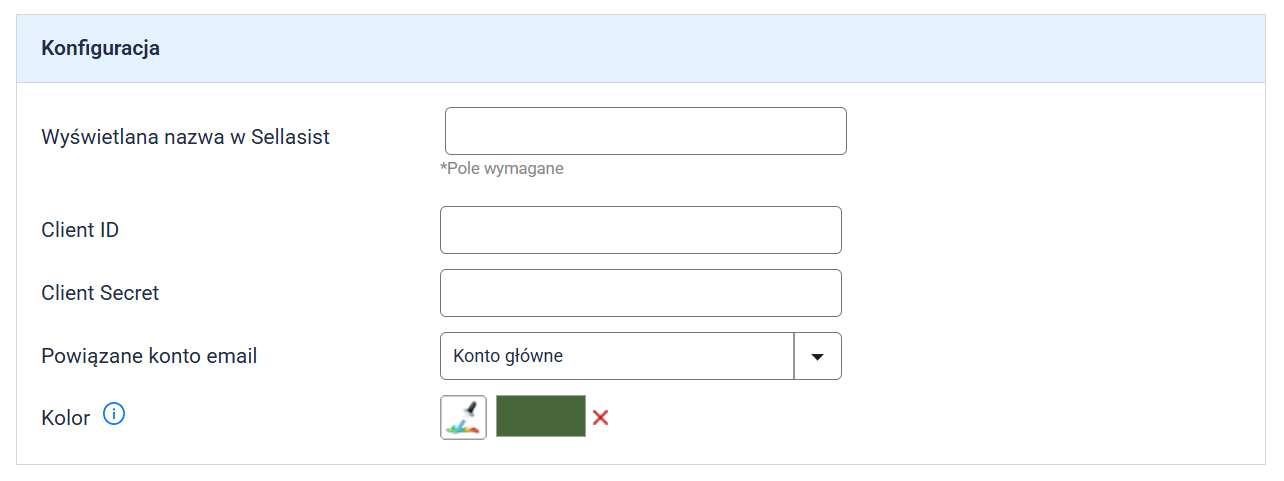The height and width of the screenshot is (481, 1284).
Task: Open the color picker paintbrush icon
Action: (x=463, y=417)
